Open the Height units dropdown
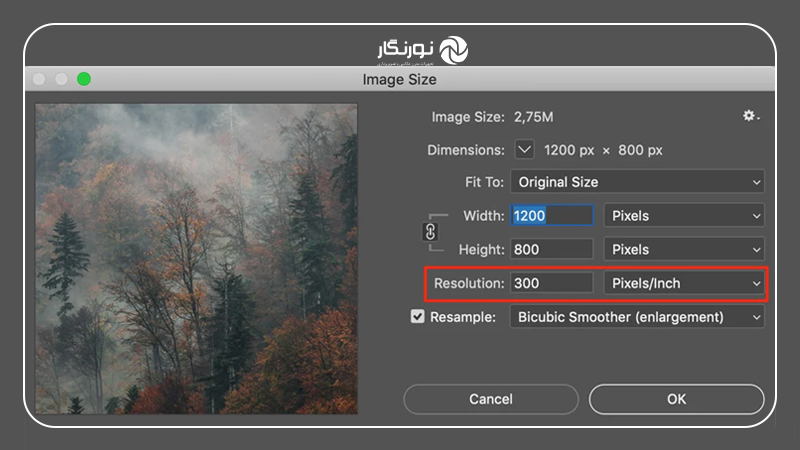The height and width of the screenshot is (450, 800). [684, 249]
